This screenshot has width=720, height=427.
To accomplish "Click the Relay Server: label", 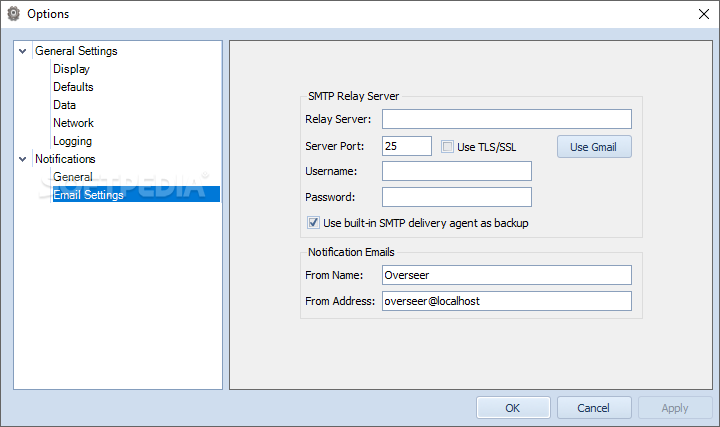I will [338, 119].
